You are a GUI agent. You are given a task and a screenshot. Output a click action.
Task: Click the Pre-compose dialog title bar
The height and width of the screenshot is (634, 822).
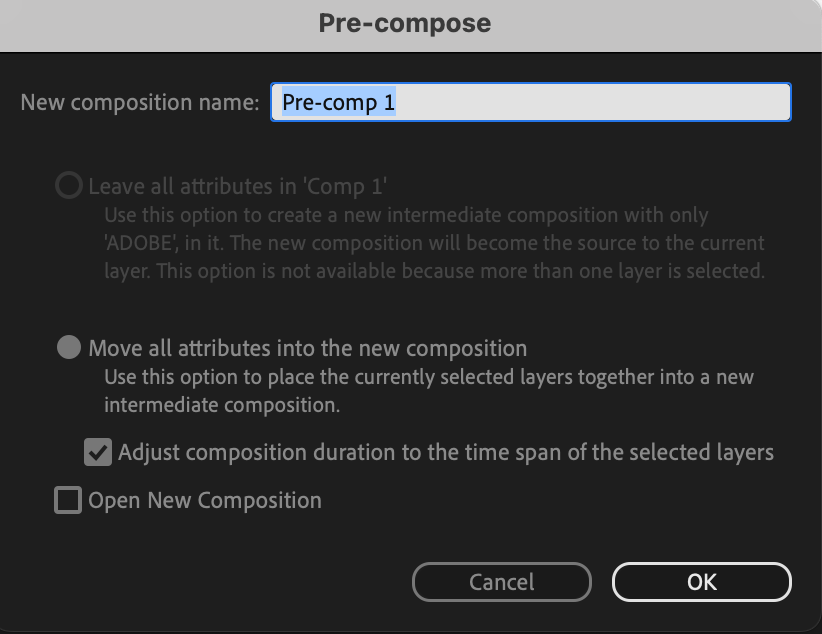[405, 23]
